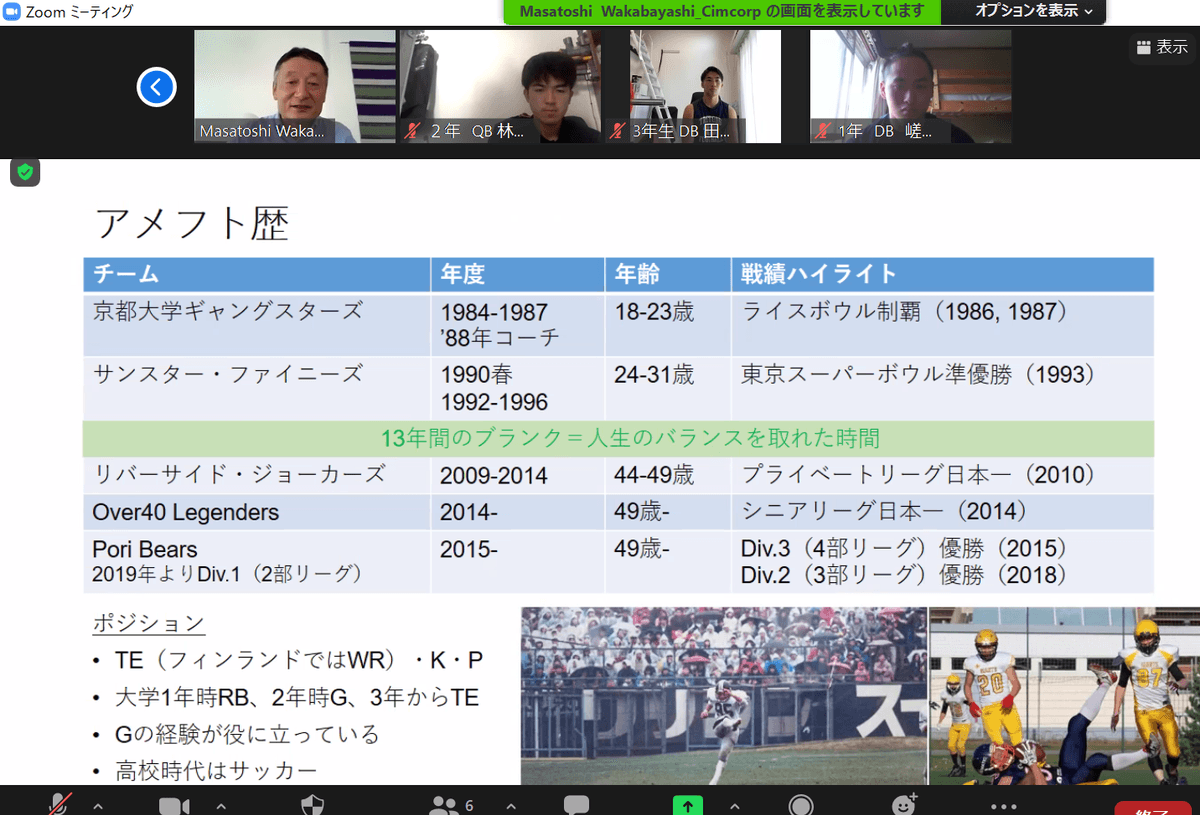Screen dimensions: 1200x815
Task: Click the green Share Screen icon
Action: point(687,805)
